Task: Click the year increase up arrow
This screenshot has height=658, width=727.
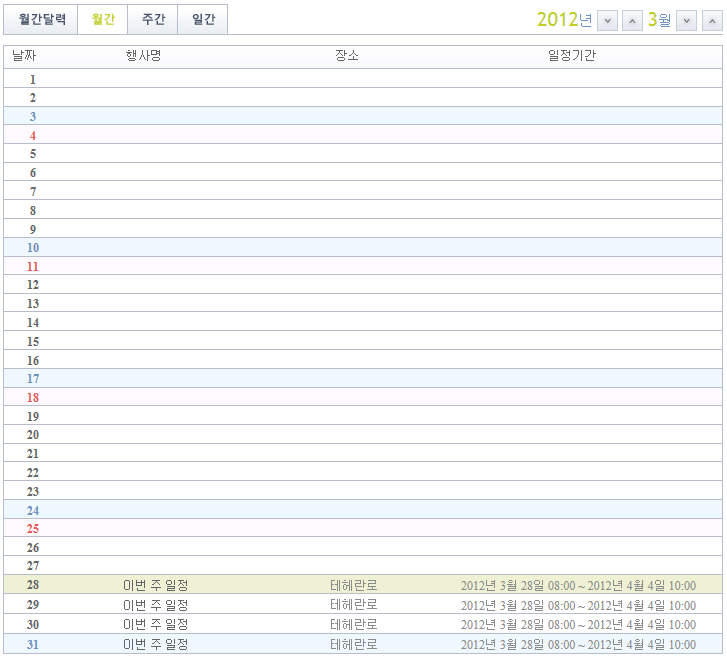Action: tap(633, 21)
